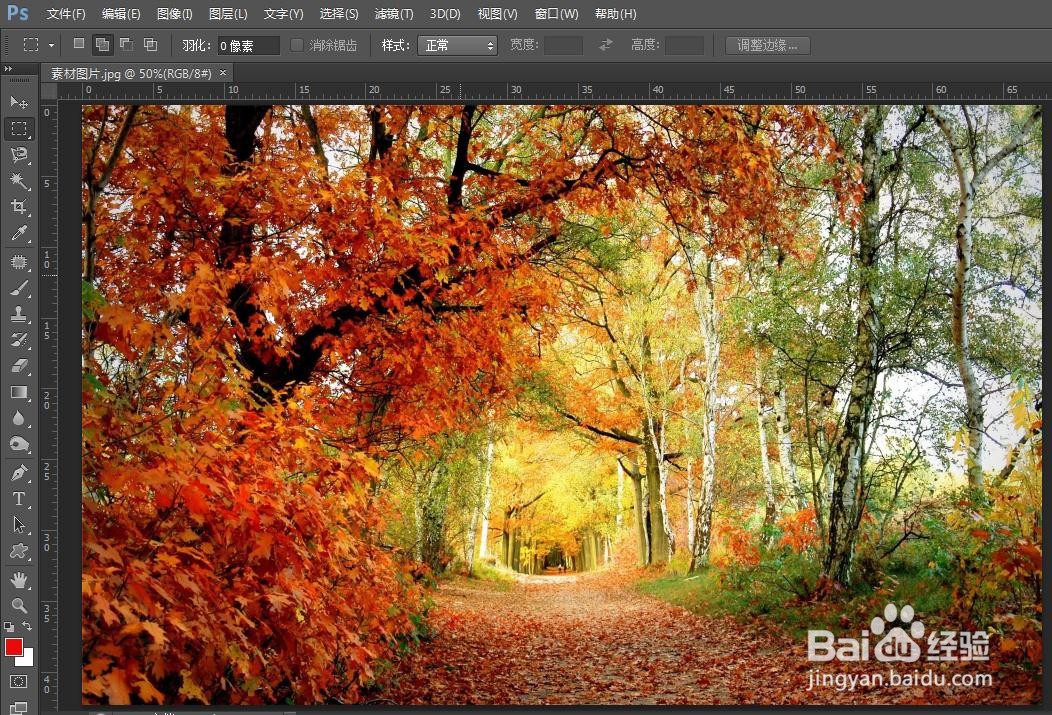Screen dimensions: 1052x715
Task: Edit the 羽化 feather value field
Action: point(248,45)
